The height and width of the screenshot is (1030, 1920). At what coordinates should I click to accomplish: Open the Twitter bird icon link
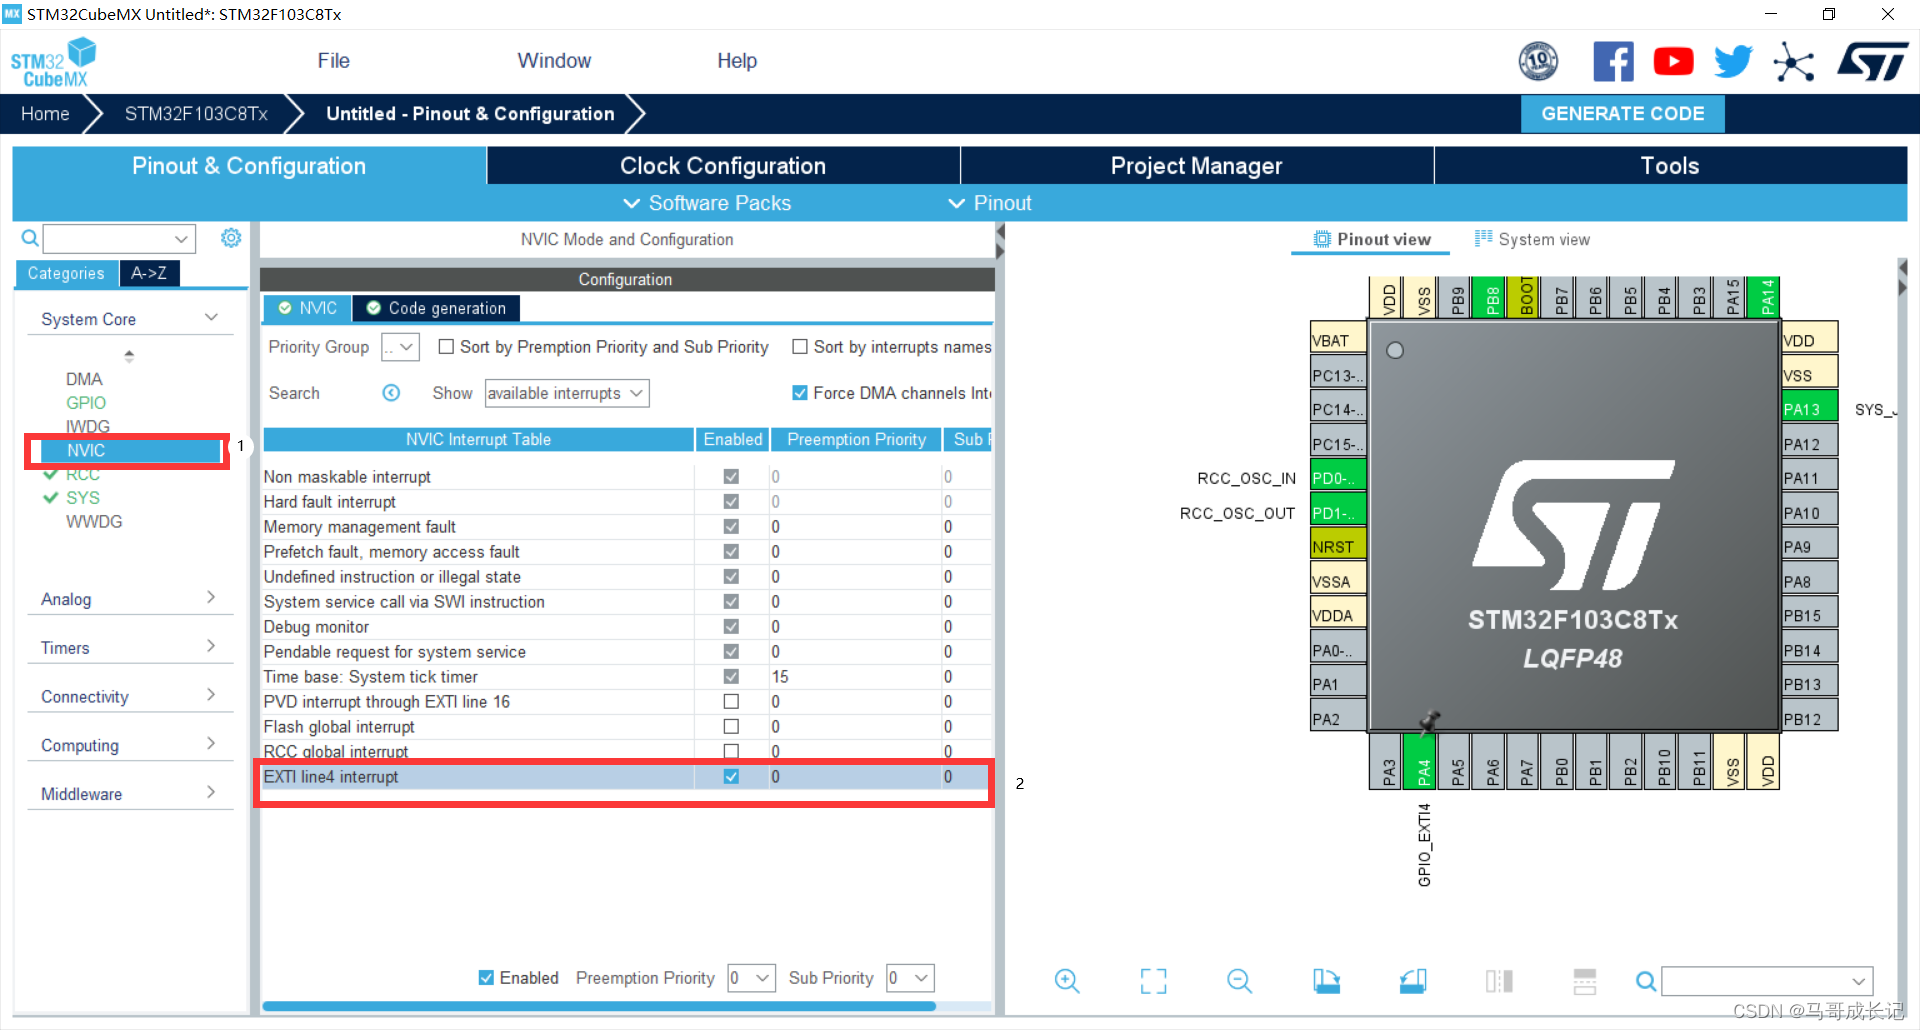click(x=1733, y=61)
